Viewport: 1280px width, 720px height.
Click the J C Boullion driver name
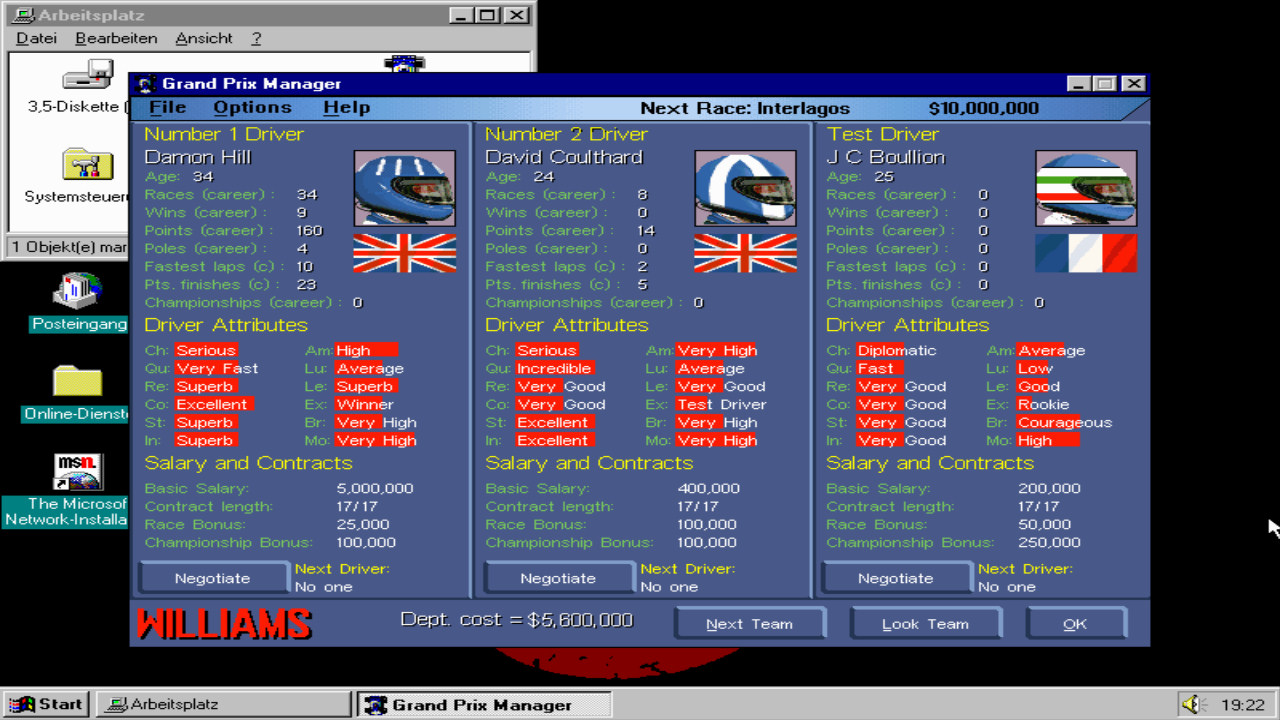click(x=885, y=157)
